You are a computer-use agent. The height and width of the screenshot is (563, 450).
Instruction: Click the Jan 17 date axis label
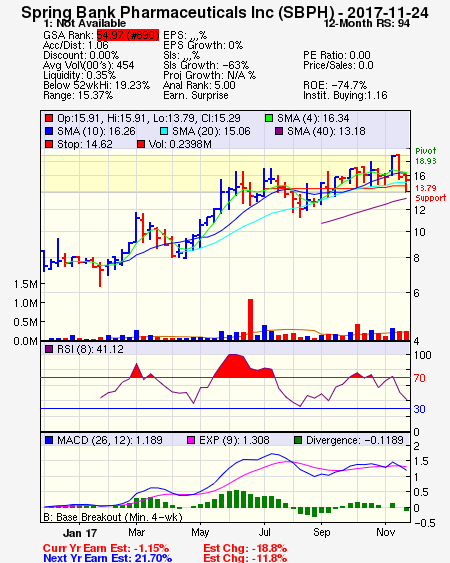coord(80,533)
